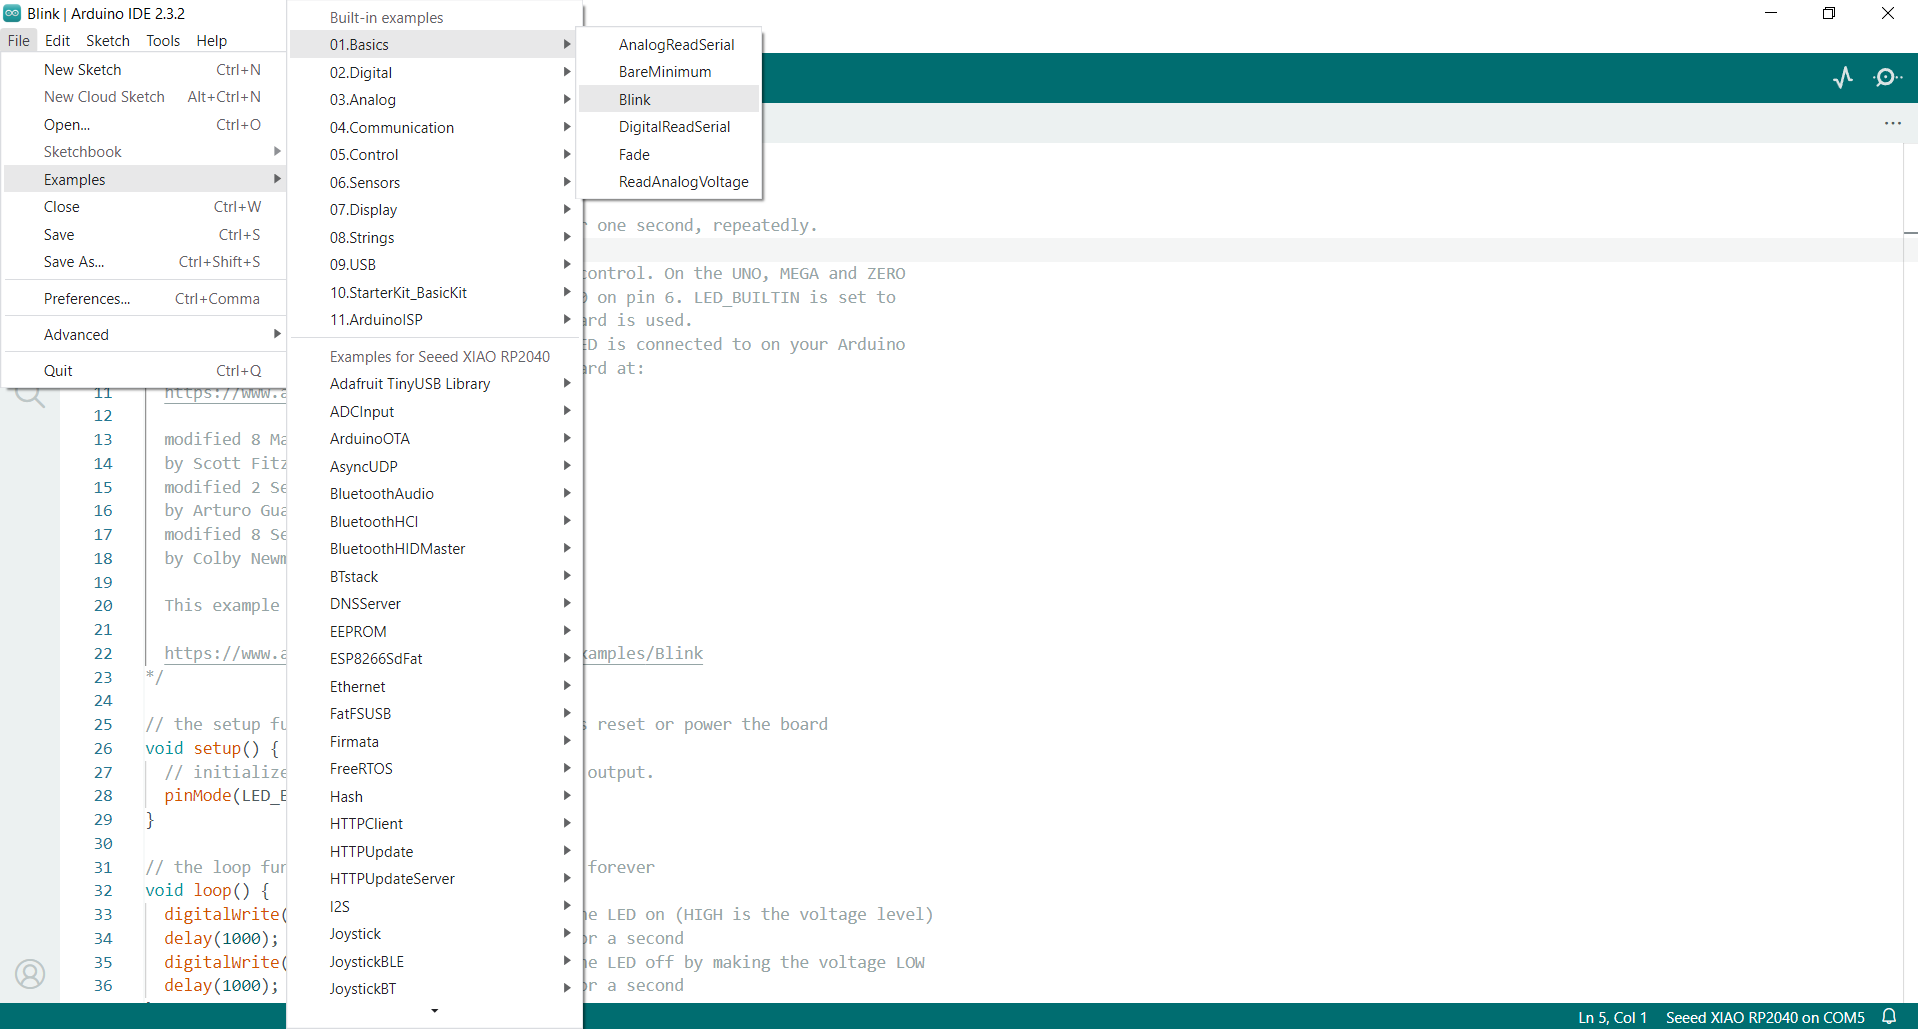Viewport: 1918px width, 1029px height.
Task: Select Save in the File menu
Action: pyautogui.click(x=145, y=235)
